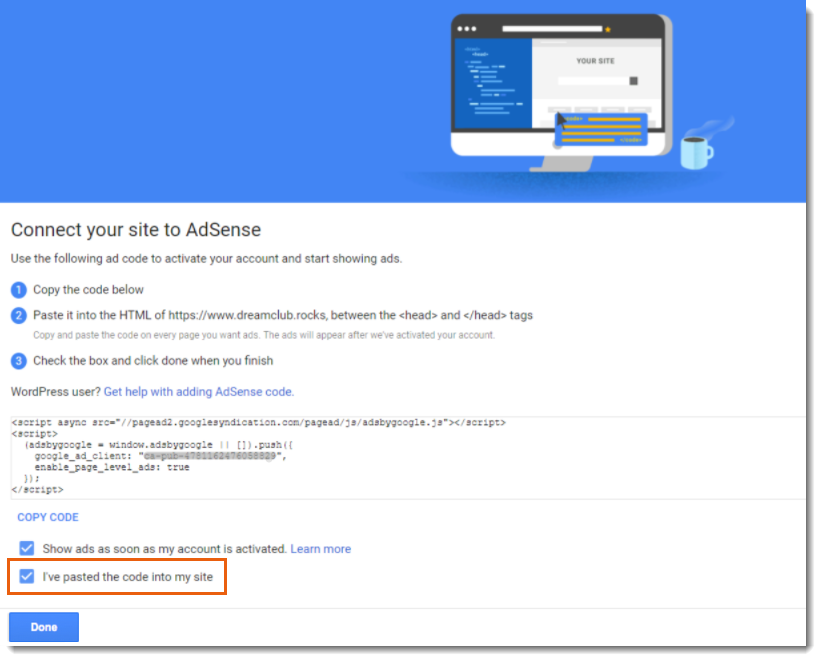Click the 'Connect your site to AdSense' heading

tap(136, 230)
